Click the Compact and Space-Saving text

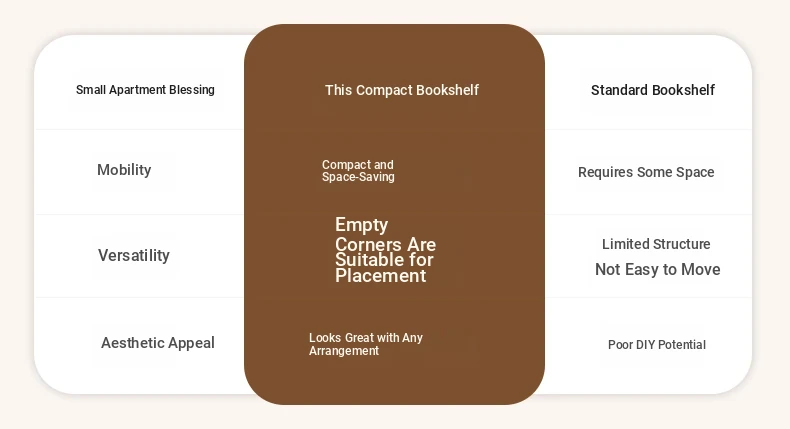point(358,171)
